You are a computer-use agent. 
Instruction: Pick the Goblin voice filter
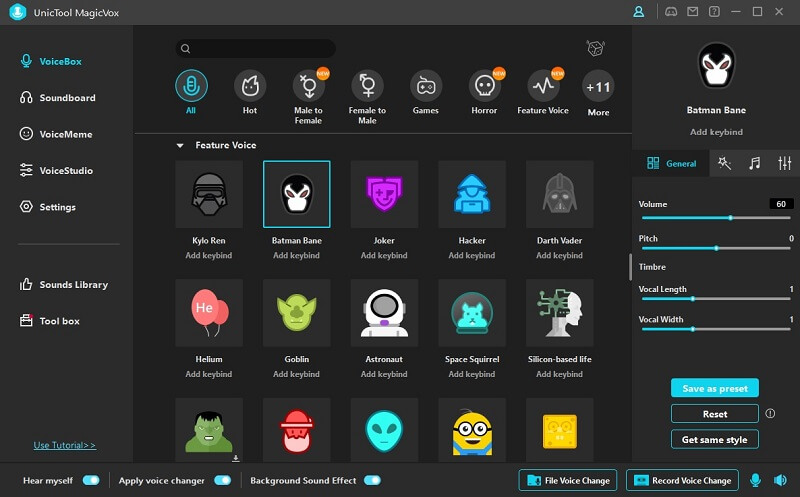click(x=296, y=313)
